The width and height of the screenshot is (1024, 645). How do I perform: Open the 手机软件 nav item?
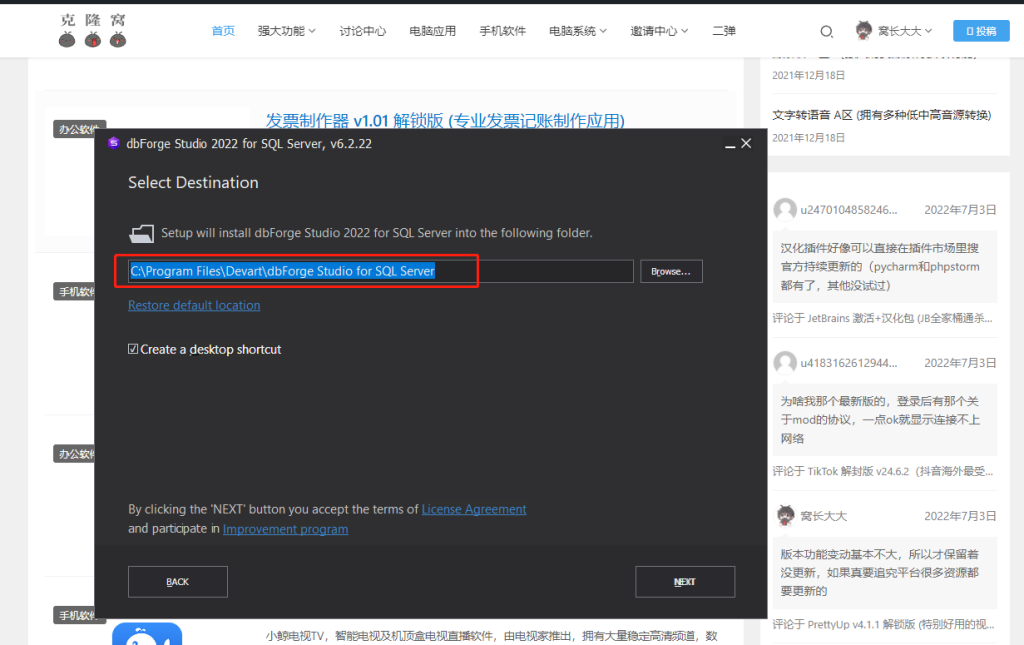point(502,31)
